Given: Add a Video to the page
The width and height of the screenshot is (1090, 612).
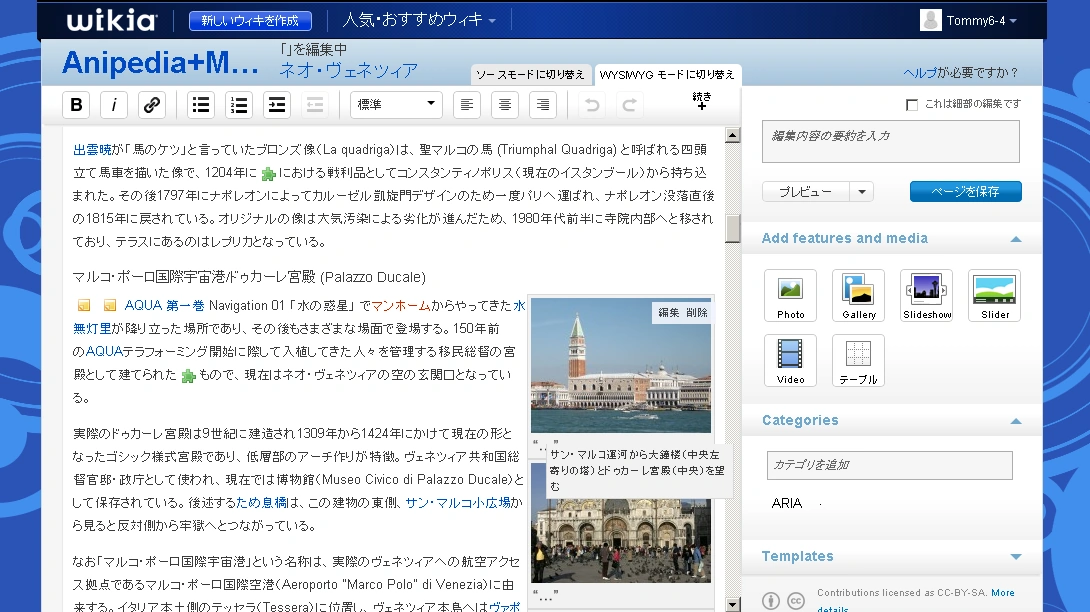Looking at the screenshot, I should [790, 360].
